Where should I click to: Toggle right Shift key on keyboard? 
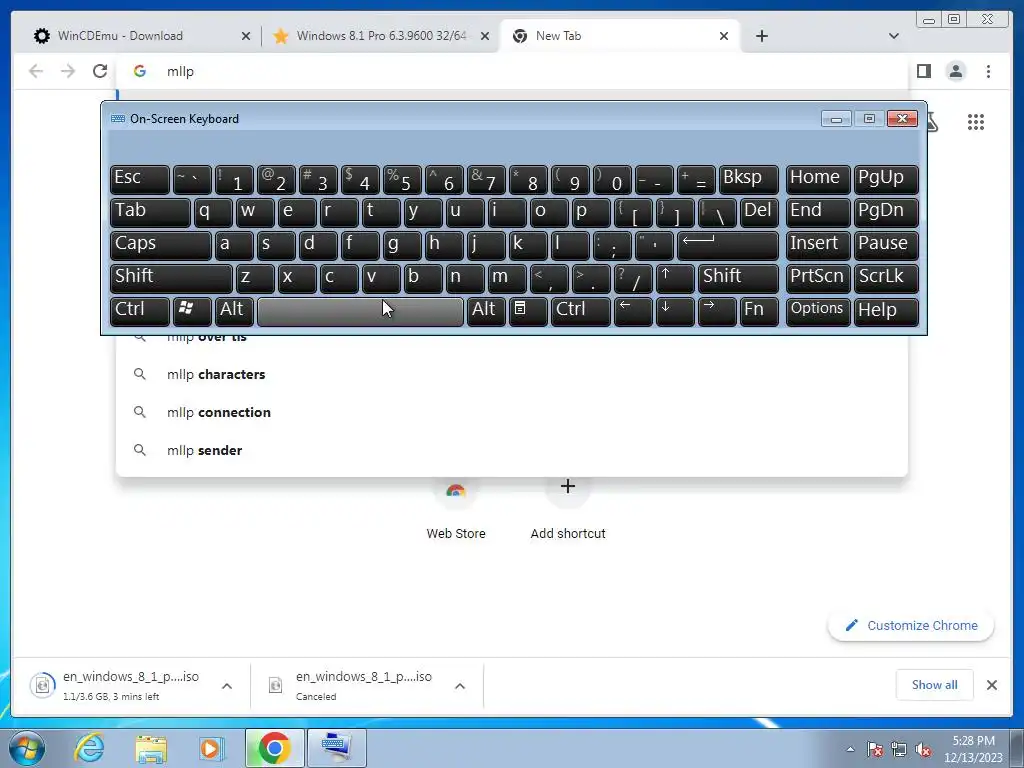(x=738, y=278)
